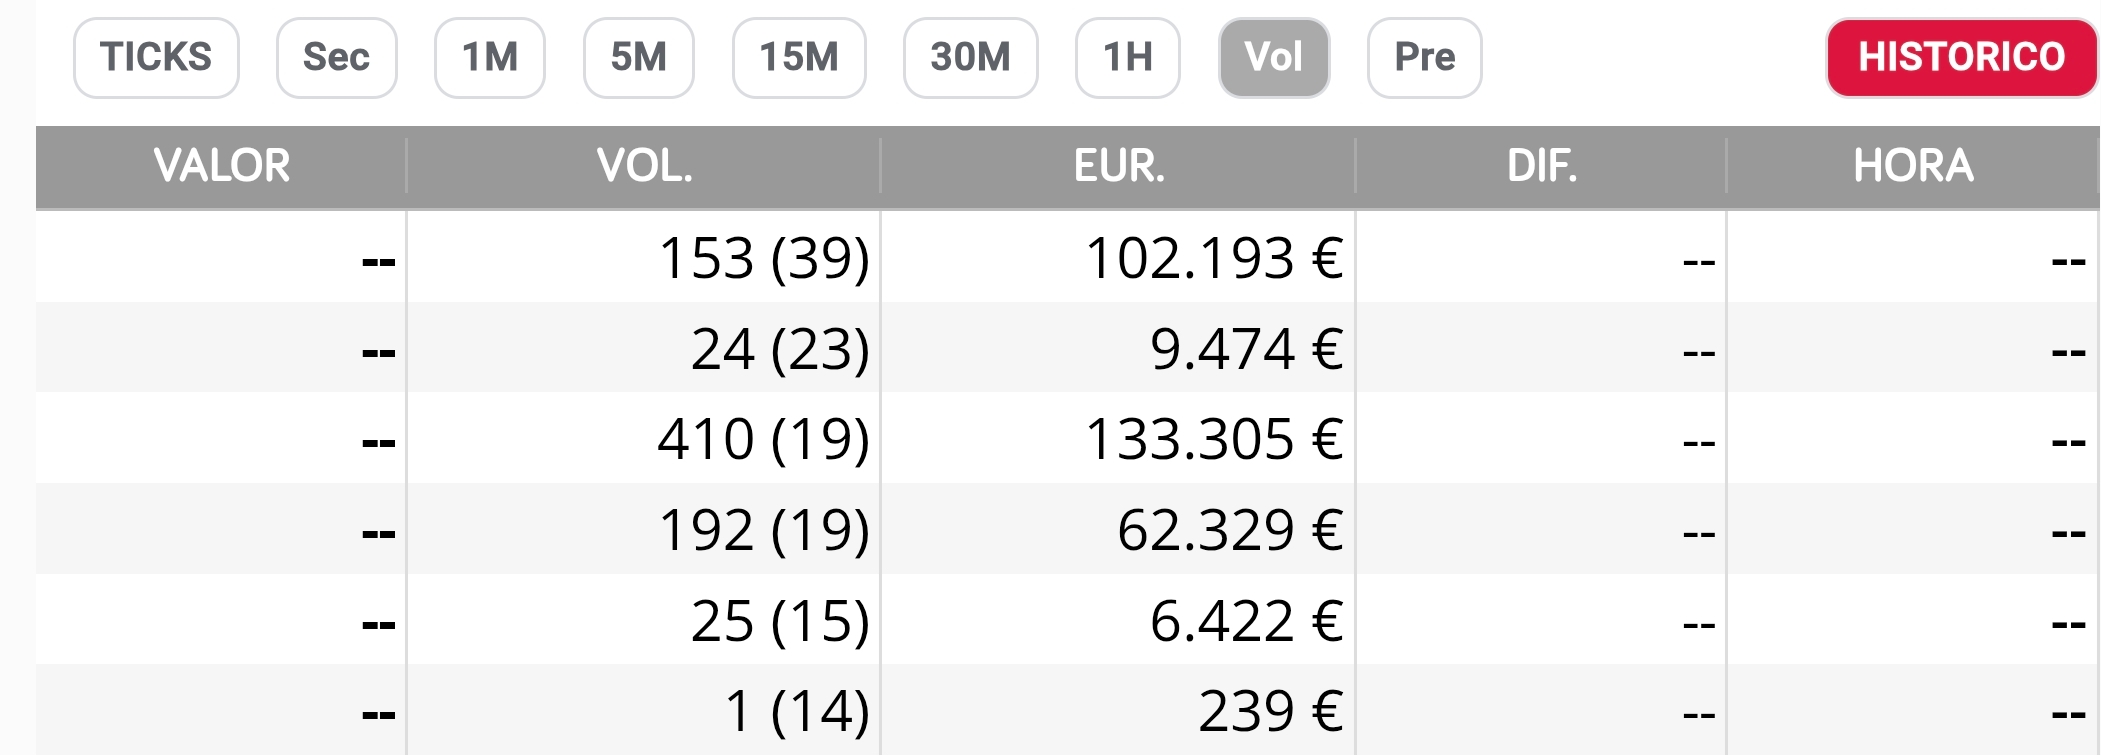The image size is (2101, 755).
Task: Click the active Vol tab
Action: [1273, 58]
